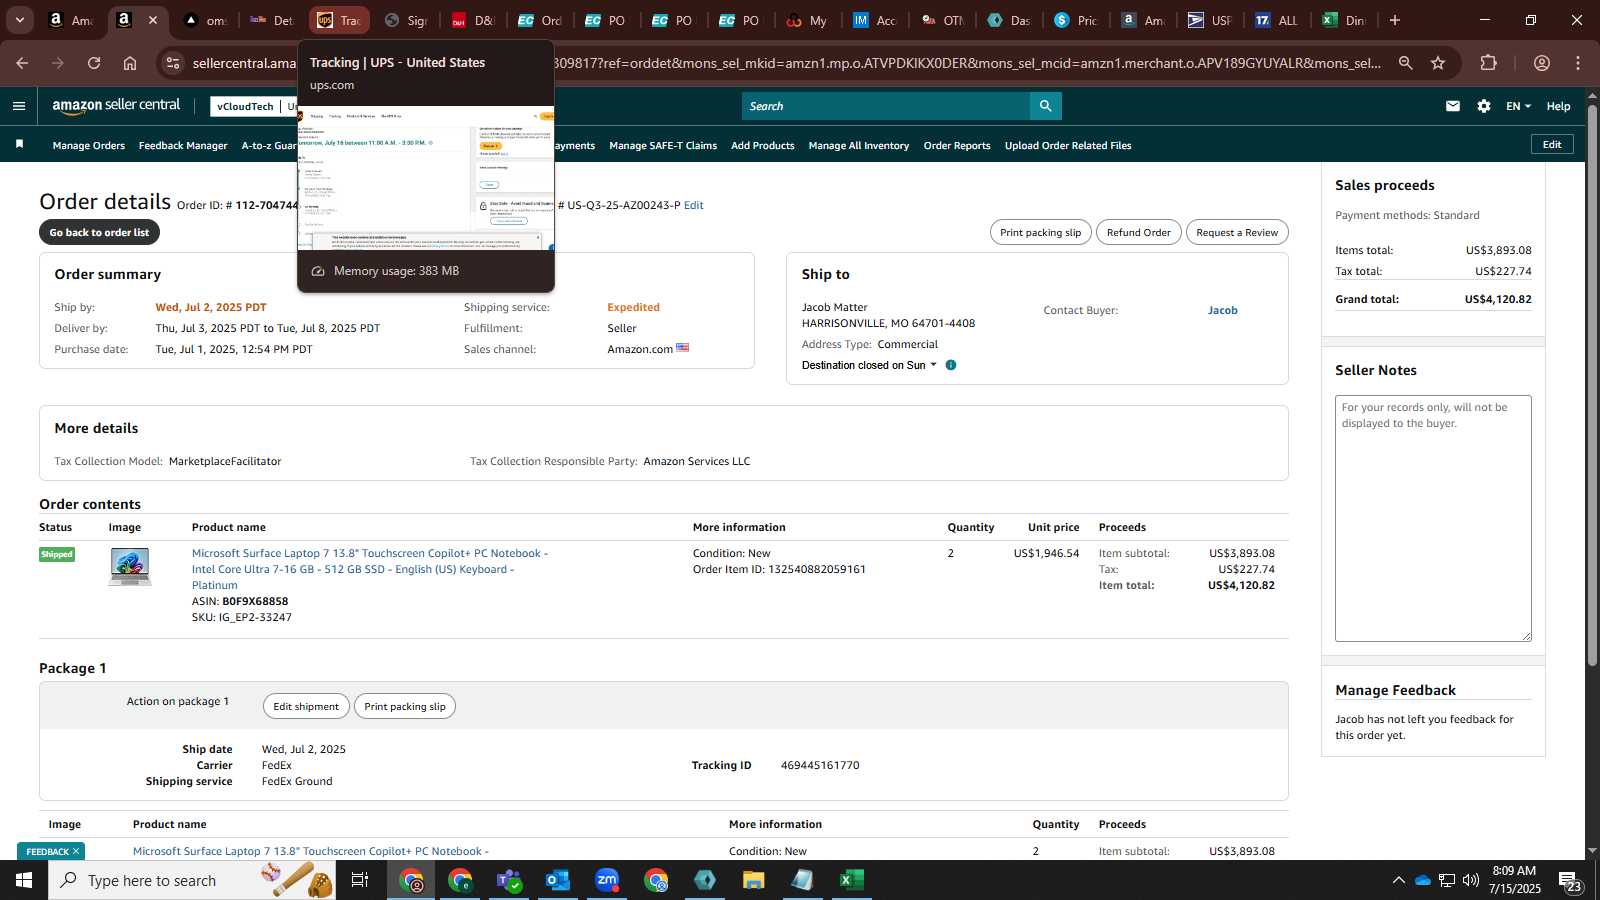Click the Windows taskbar search box

[x=192, y=880]
